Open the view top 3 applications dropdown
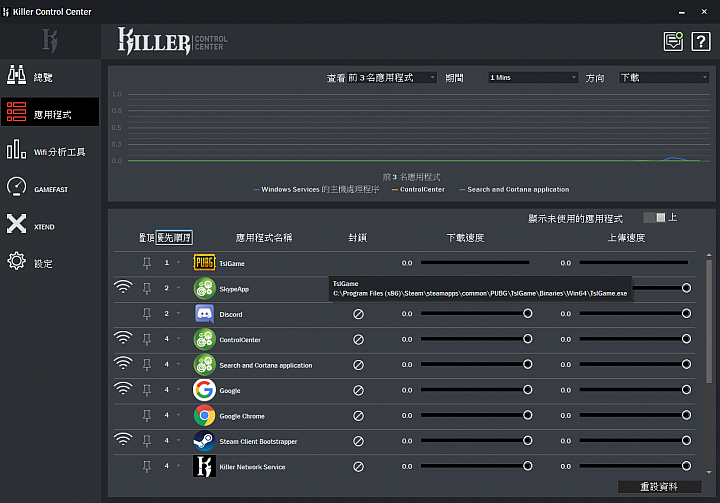 point(392,78)
